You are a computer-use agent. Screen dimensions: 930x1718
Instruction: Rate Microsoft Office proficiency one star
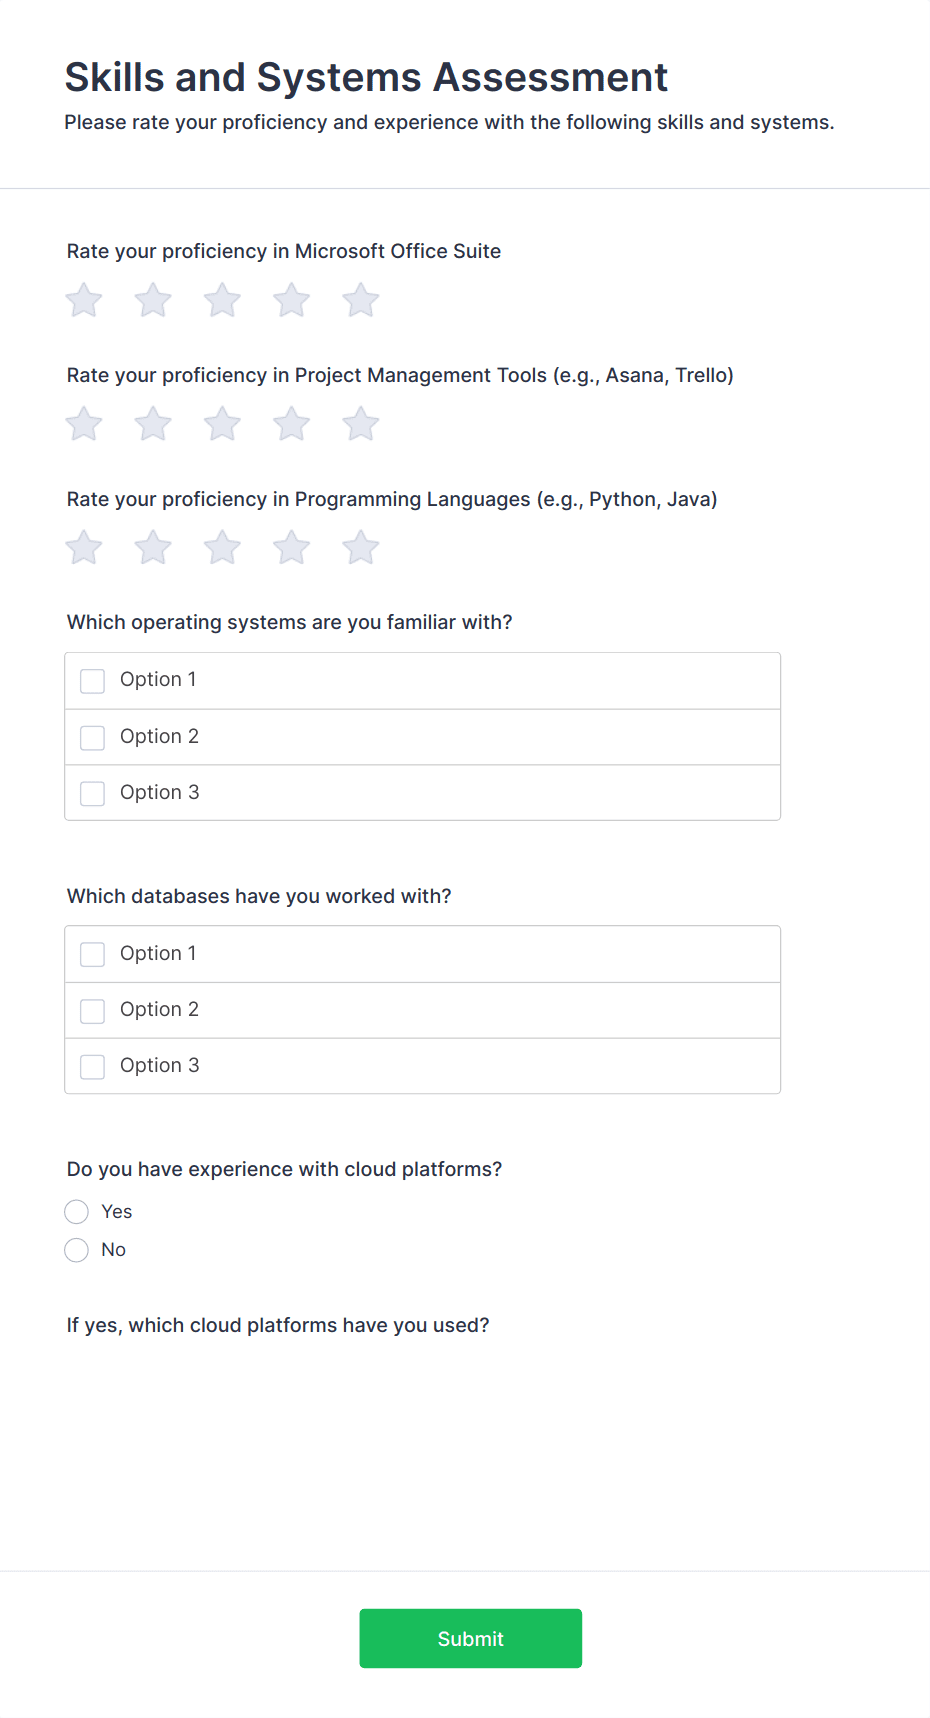(84, 300)
